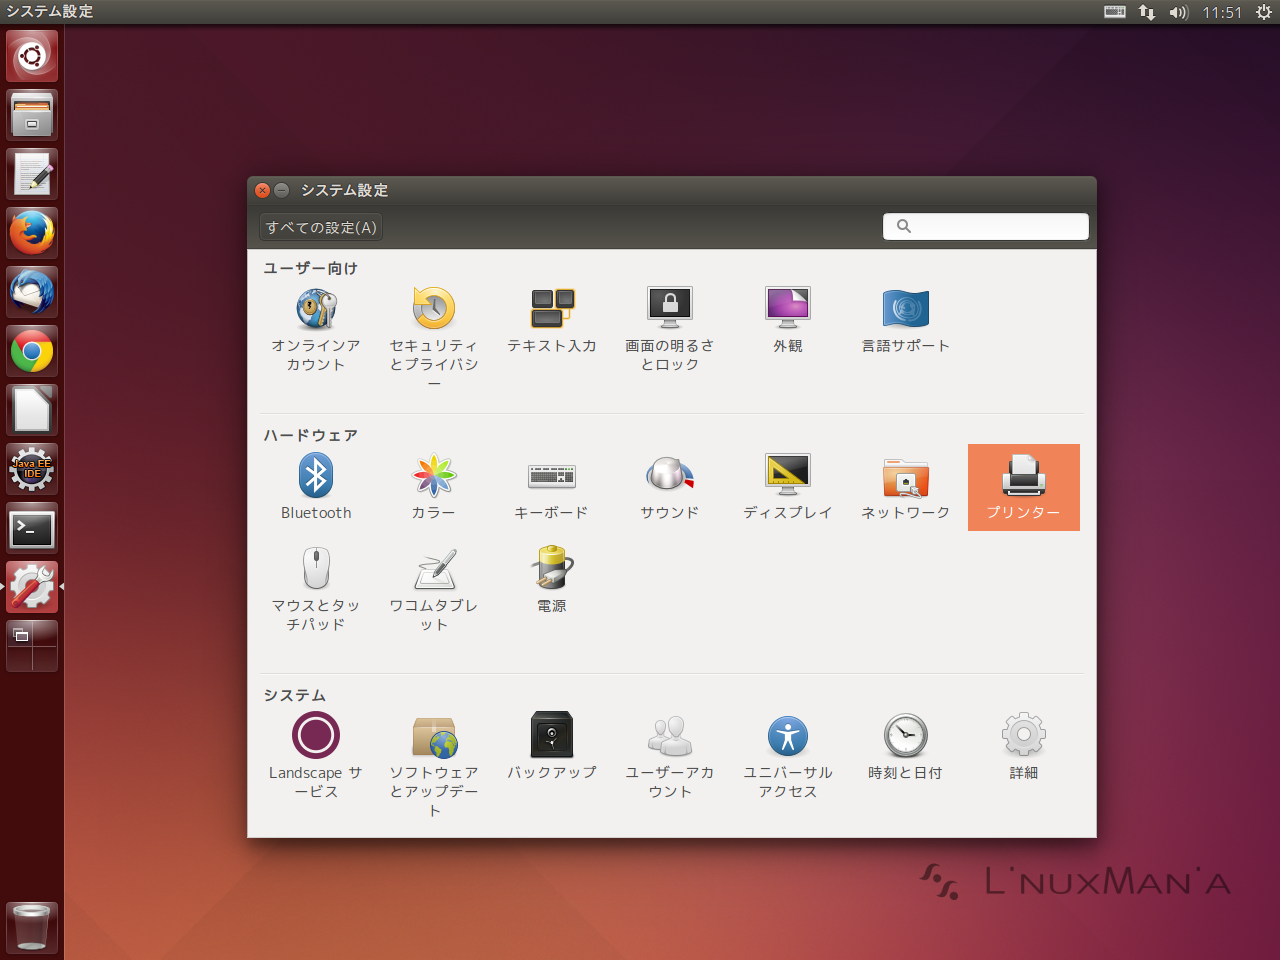
Task: Launch Google Chrome from dock
Action: (x=32, y=351)
